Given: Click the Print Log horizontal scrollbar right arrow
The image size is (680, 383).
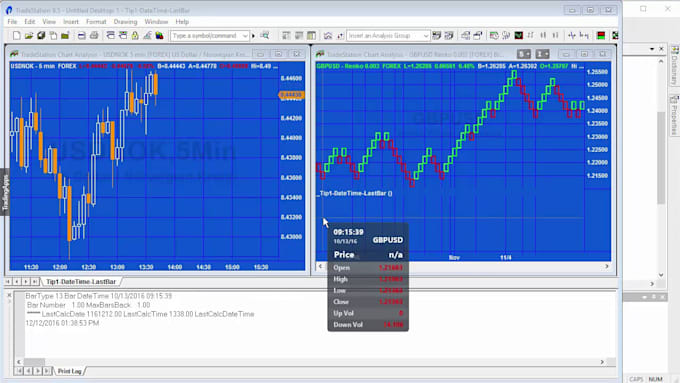Looking at the screenshot, I should 602,362.
